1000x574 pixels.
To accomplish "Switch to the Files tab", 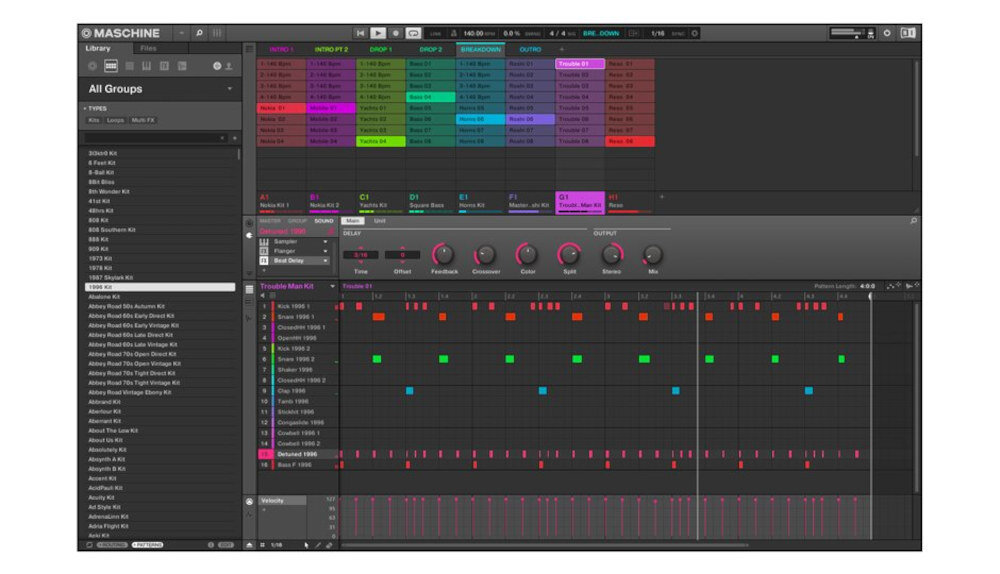I will (148, 48).
